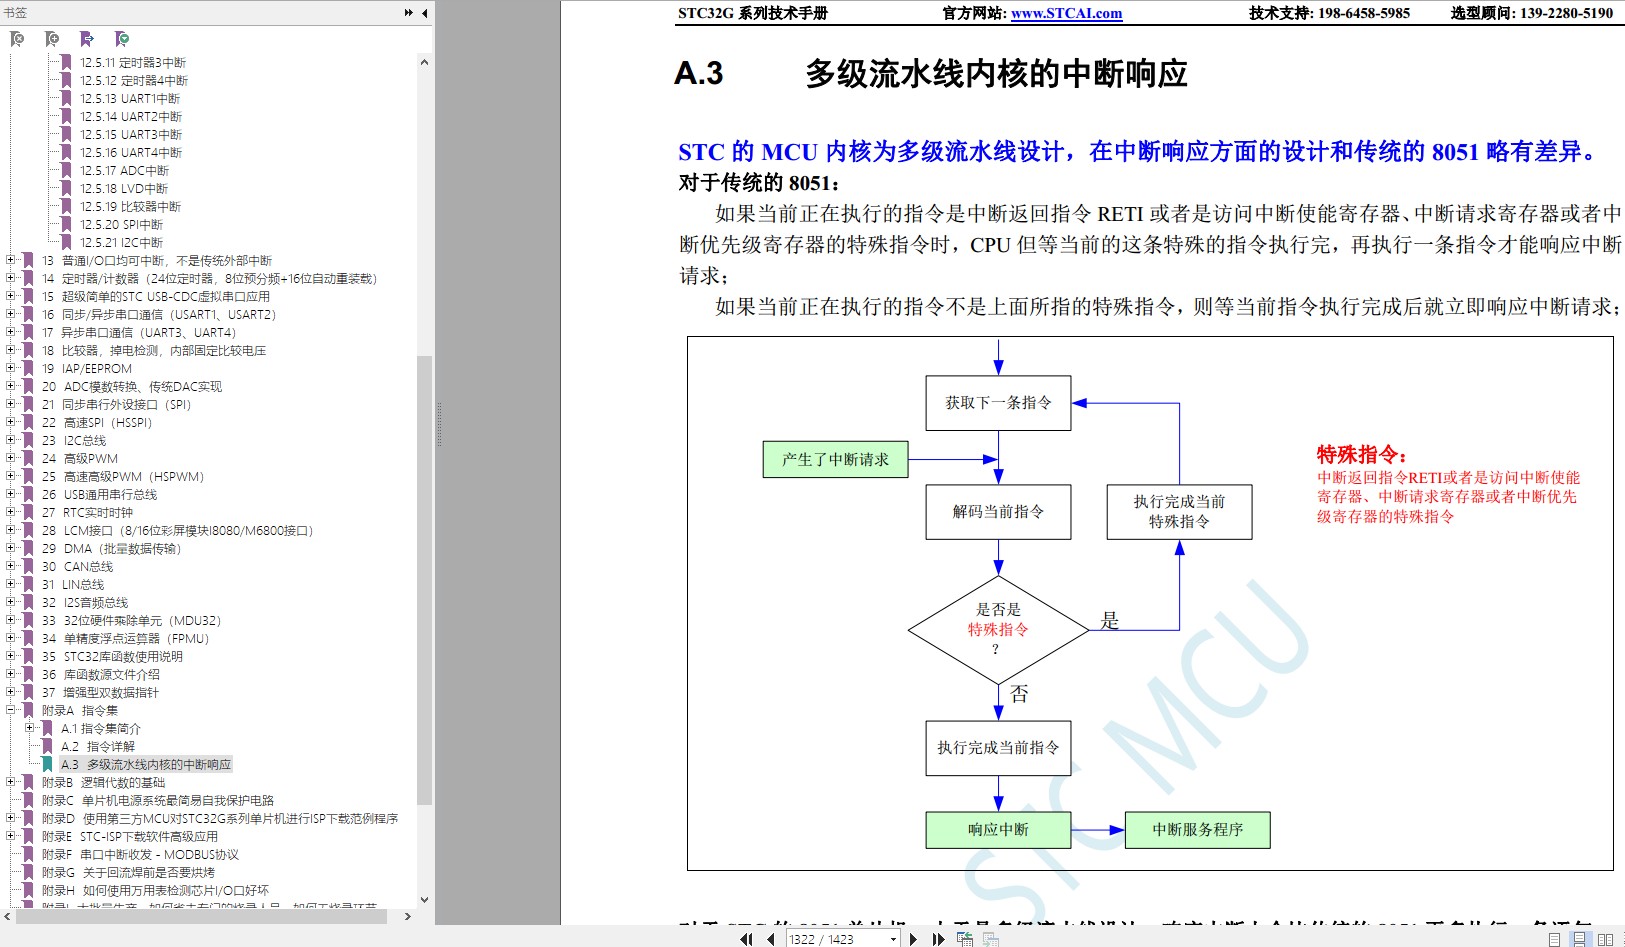
Task: Click the previous view icon in status bar
Action: 965,939
